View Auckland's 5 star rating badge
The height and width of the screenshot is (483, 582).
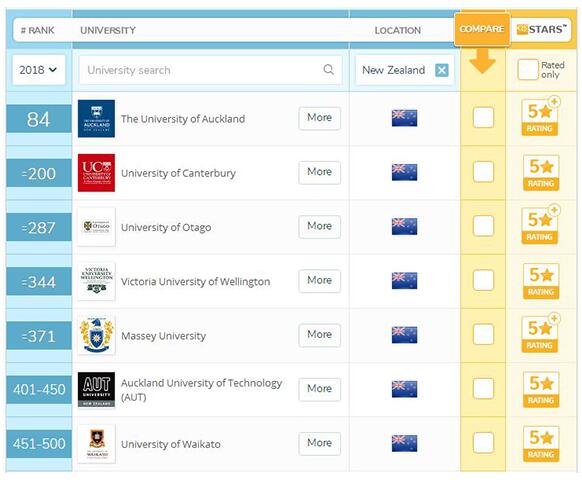[x=540, y=117]
